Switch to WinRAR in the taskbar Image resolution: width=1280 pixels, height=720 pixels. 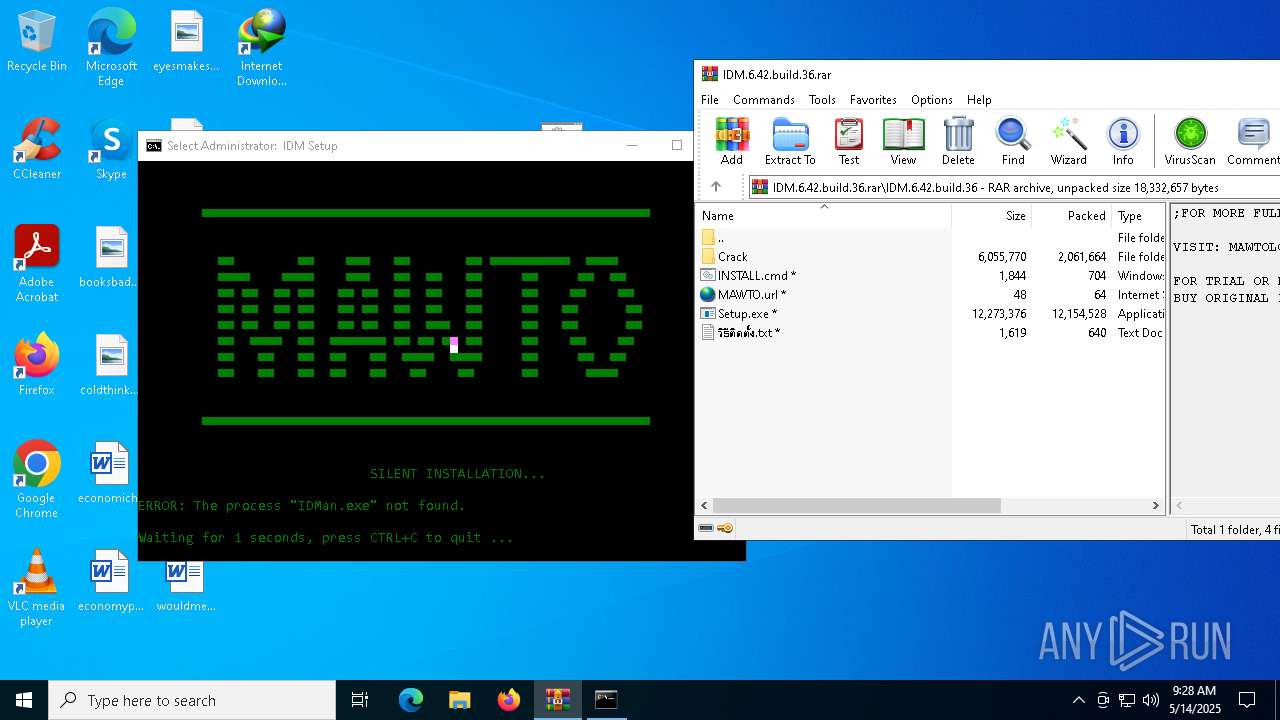point(557,700)
